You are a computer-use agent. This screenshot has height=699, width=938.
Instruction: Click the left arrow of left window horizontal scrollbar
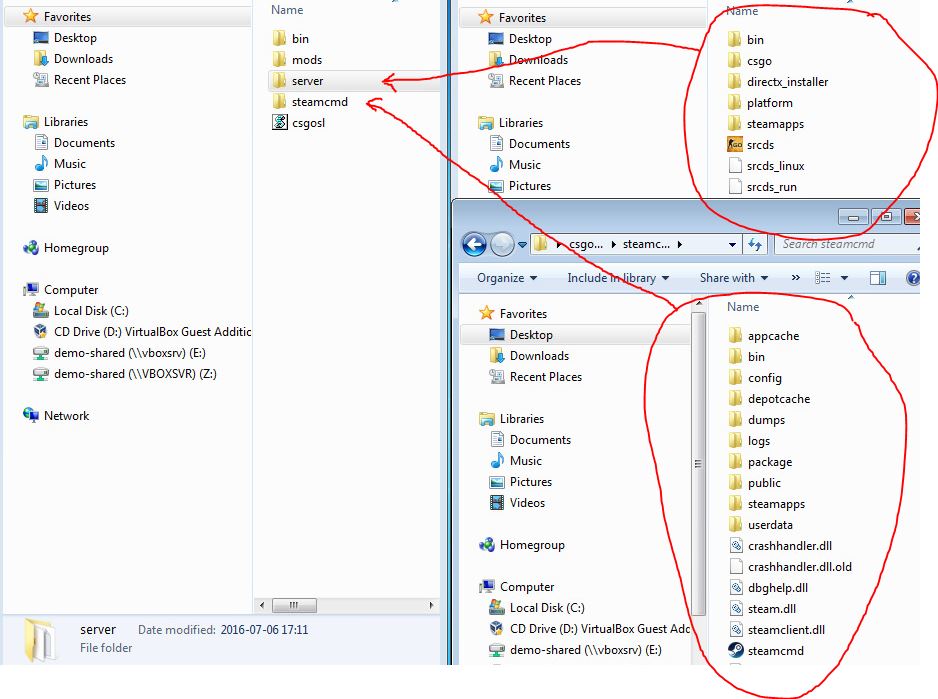pyautogui.click(x=262, y=605)
